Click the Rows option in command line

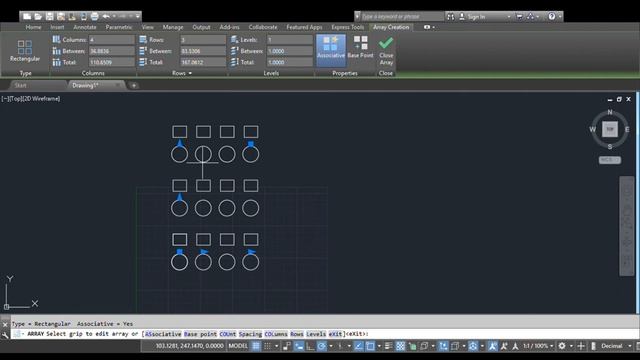(x=297, y=334)
